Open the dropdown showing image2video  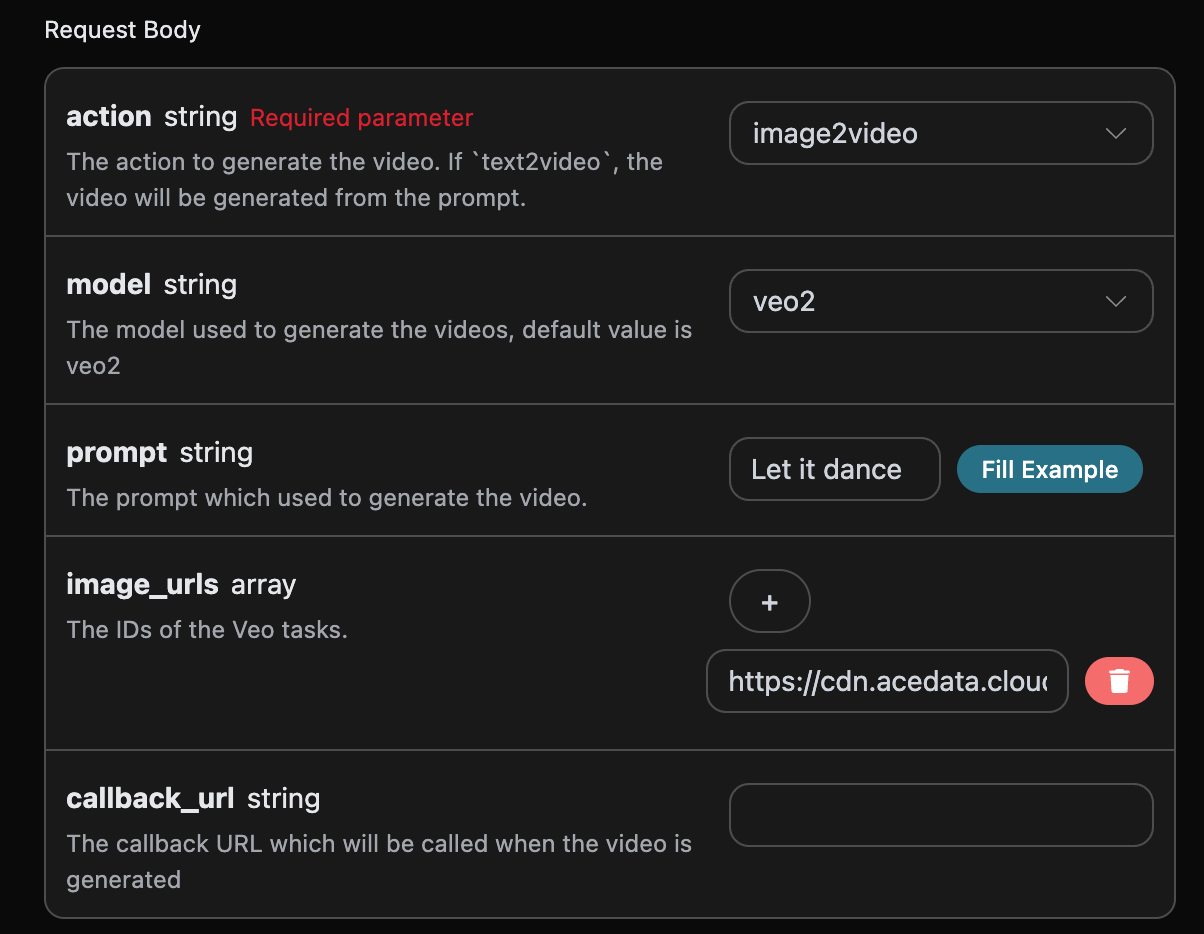tap(940, 133)
